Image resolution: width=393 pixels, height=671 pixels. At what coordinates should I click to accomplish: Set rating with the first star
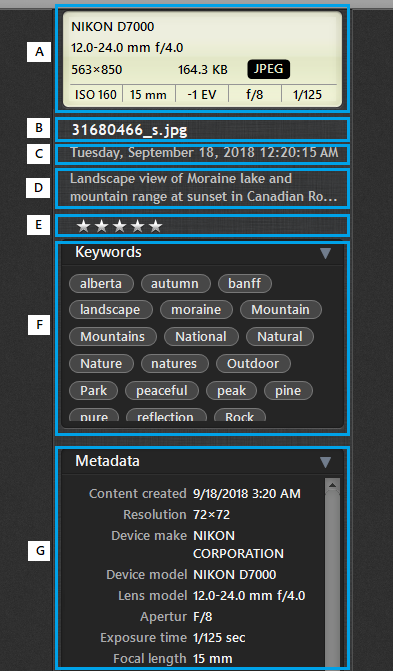(83, 226)
